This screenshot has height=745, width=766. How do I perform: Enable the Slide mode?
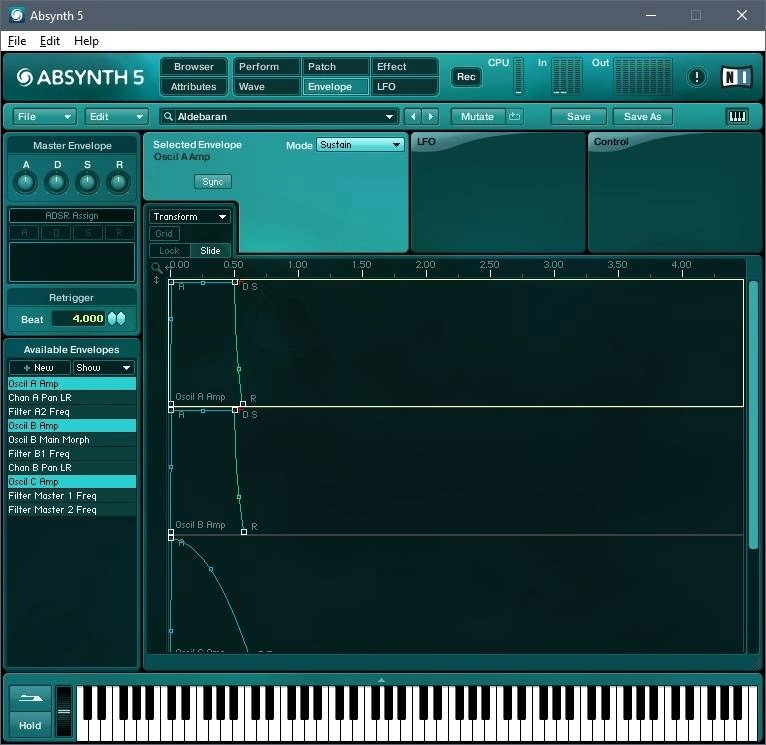click(x=210, y=251)
